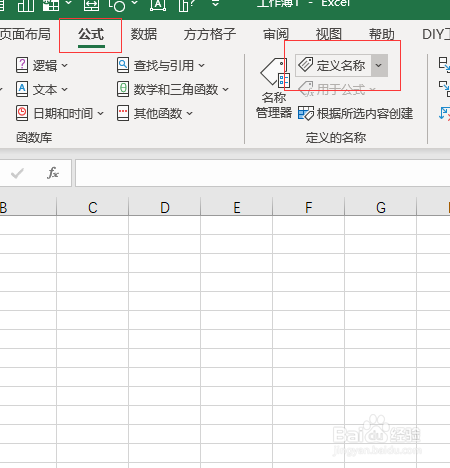Click the 逻辑 function book icon
This screenshot has height=468, width=450.
tap(22, 65)
